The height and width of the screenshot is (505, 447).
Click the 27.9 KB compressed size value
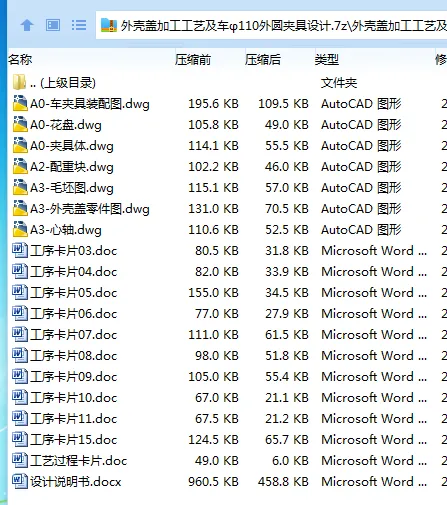coord(287,314)
